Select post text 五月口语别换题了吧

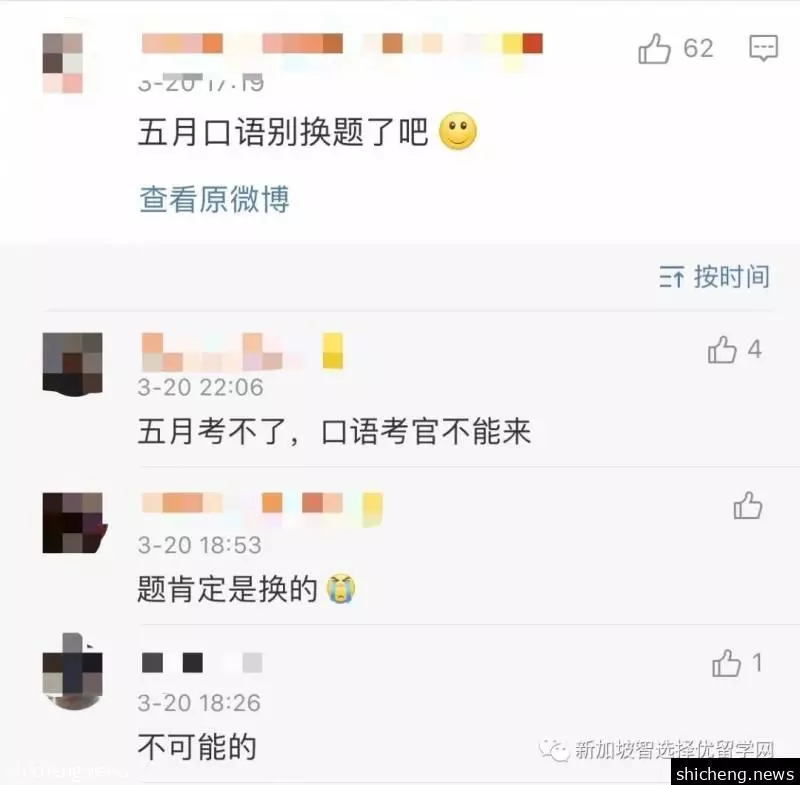click(283, 132)
